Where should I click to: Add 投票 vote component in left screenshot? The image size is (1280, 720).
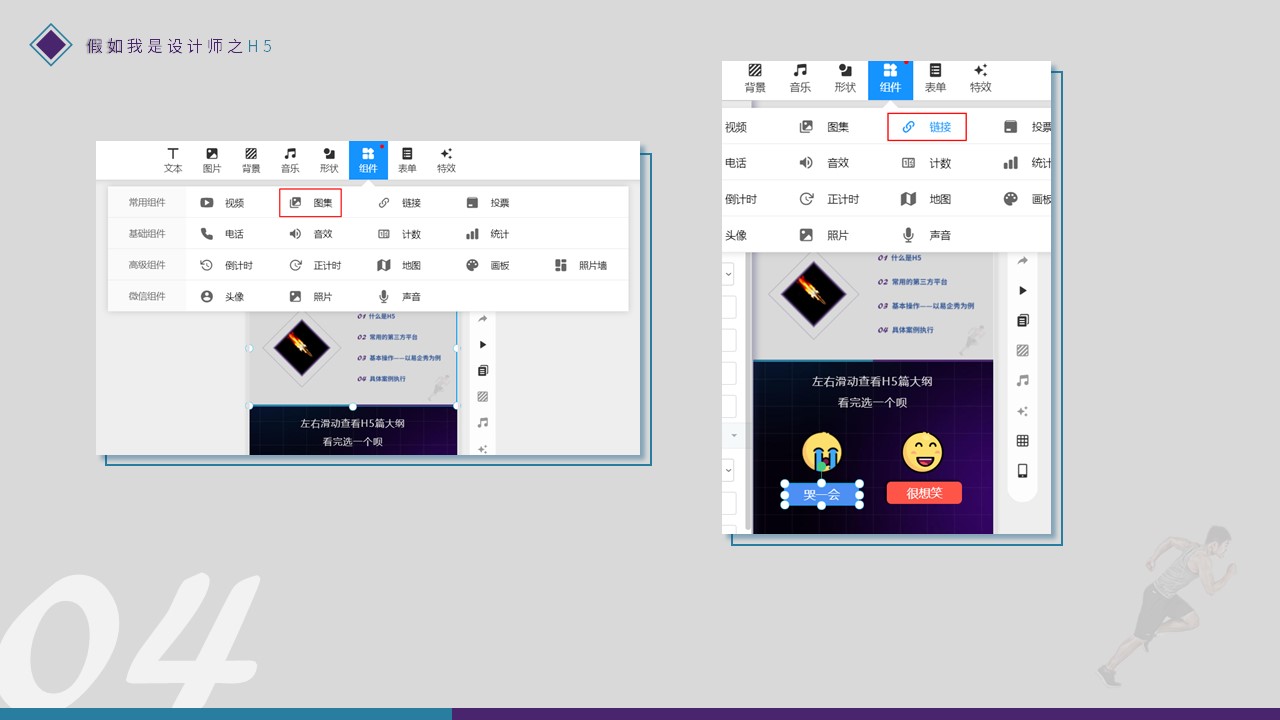click(488, 203)
